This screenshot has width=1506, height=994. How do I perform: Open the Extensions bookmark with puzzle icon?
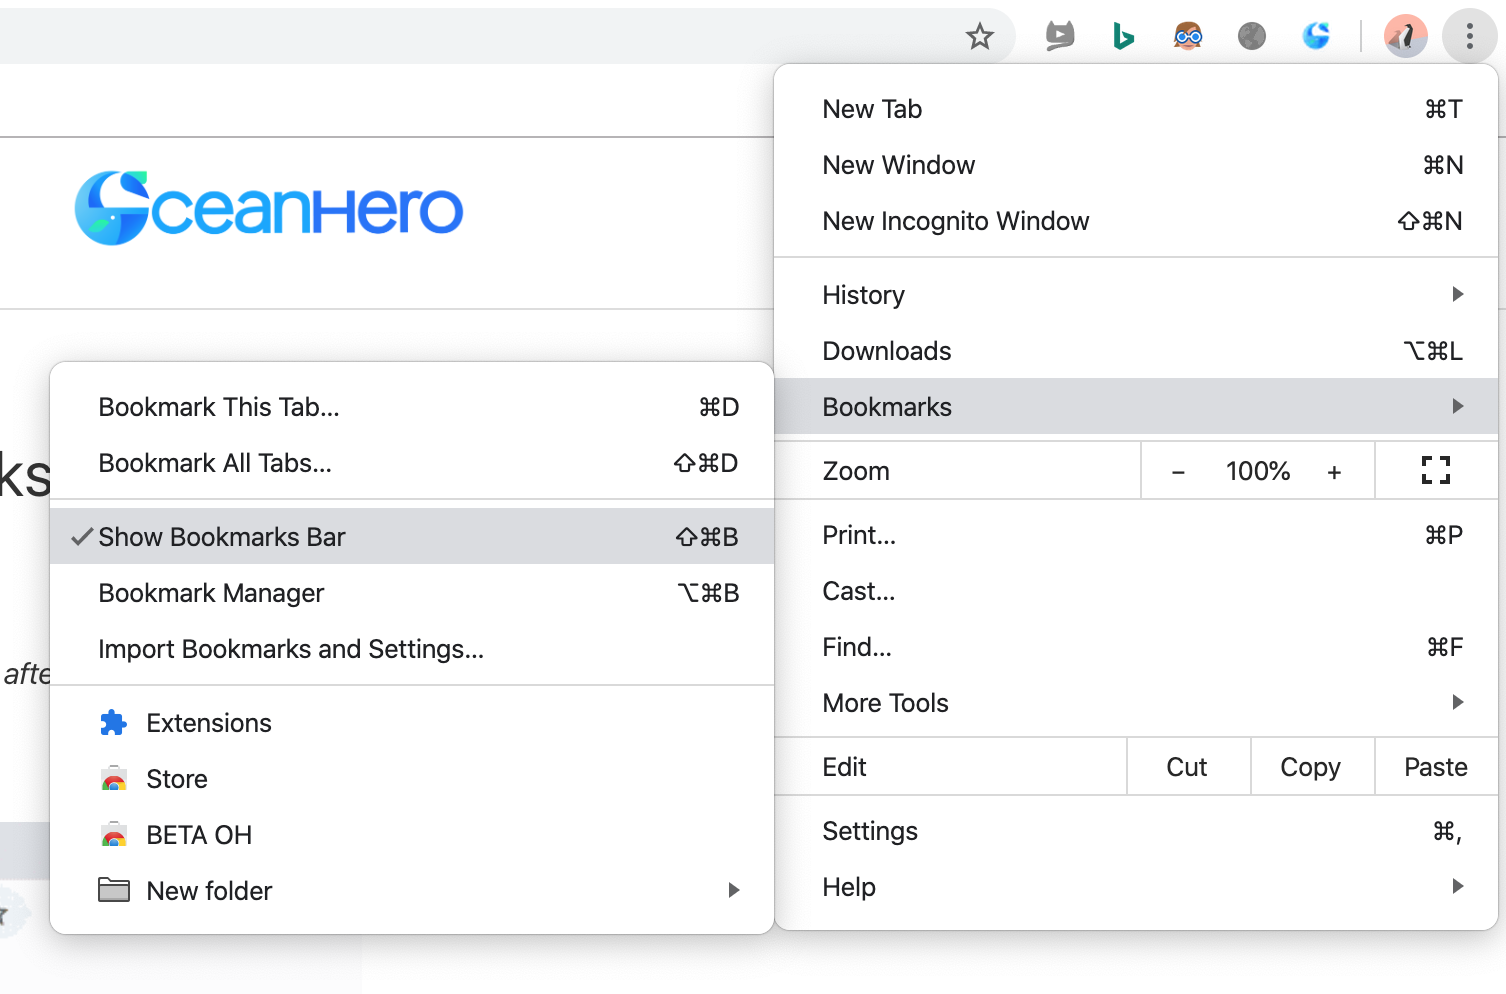click(208, 723)
